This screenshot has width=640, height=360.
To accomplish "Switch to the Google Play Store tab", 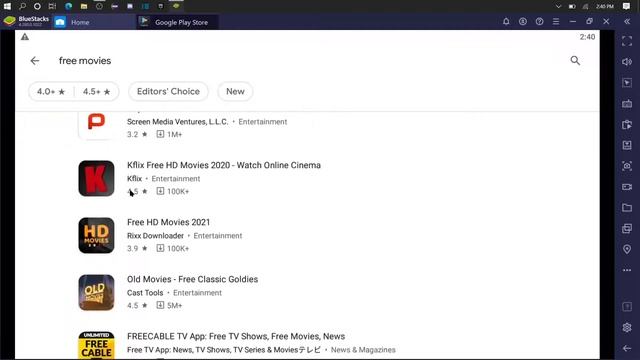I will point(177,22).
